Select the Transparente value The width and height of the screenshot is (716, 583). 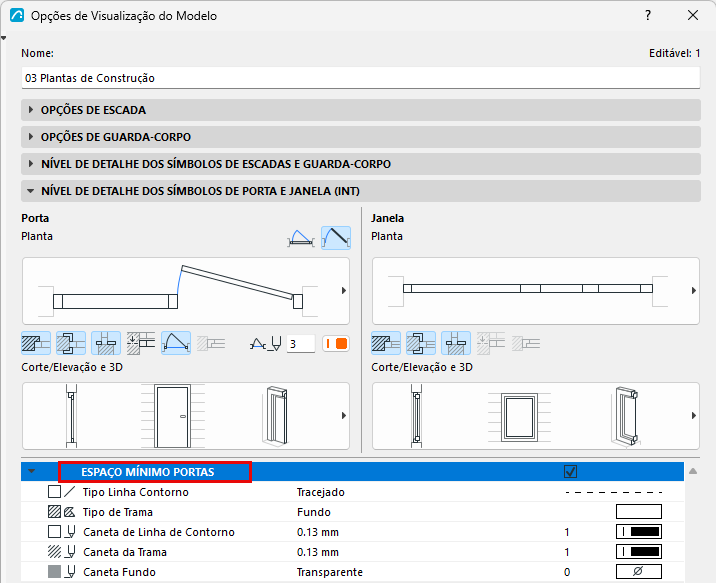[330, 572]
